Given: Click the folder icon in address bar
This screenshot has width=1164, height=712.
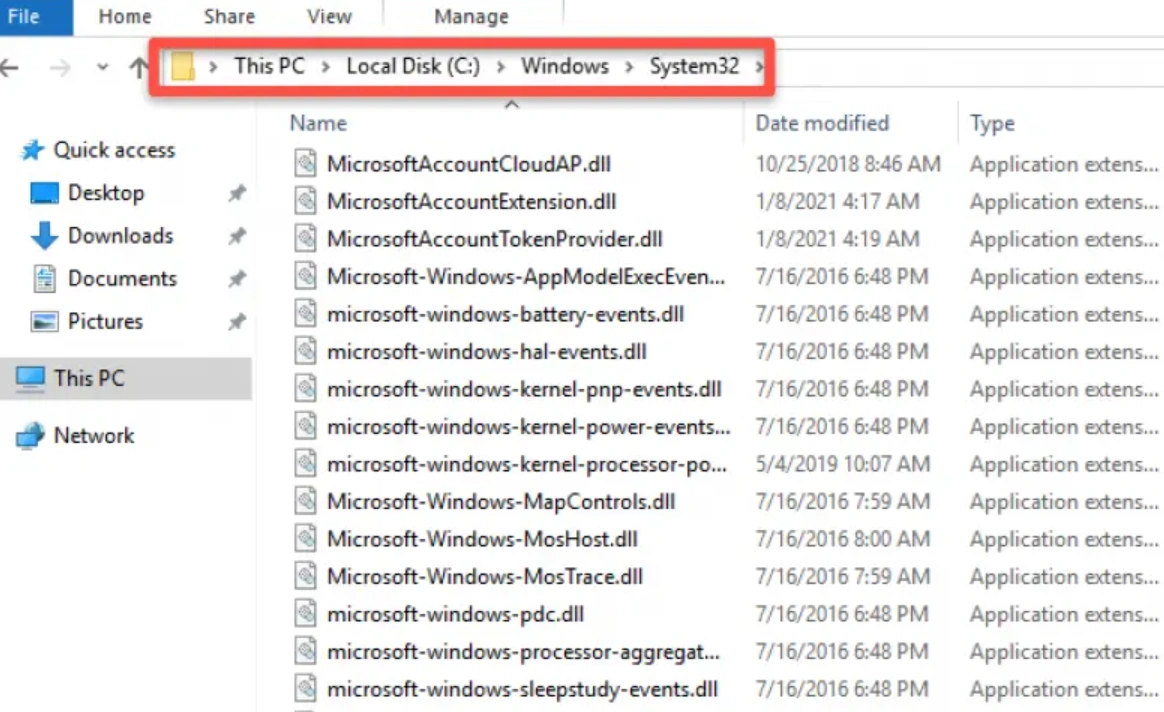Looking at the screenshot, I should [x=183, y=67].
